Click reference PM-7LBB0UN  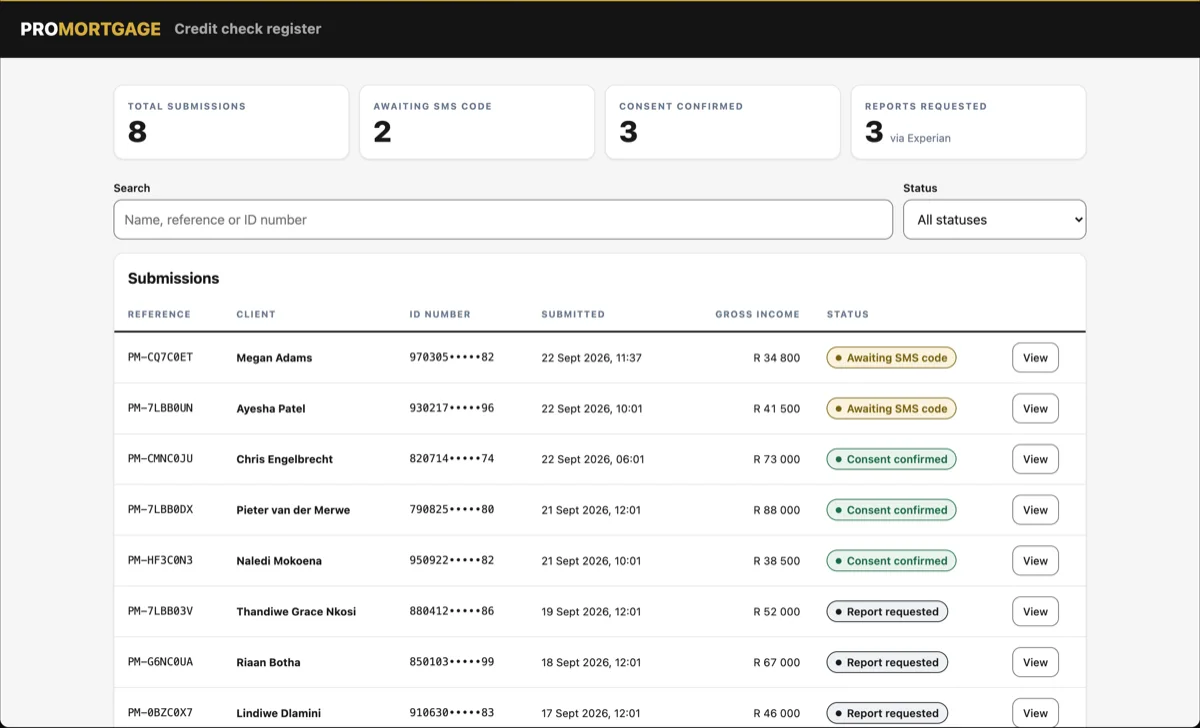click(x=160, y=408)
